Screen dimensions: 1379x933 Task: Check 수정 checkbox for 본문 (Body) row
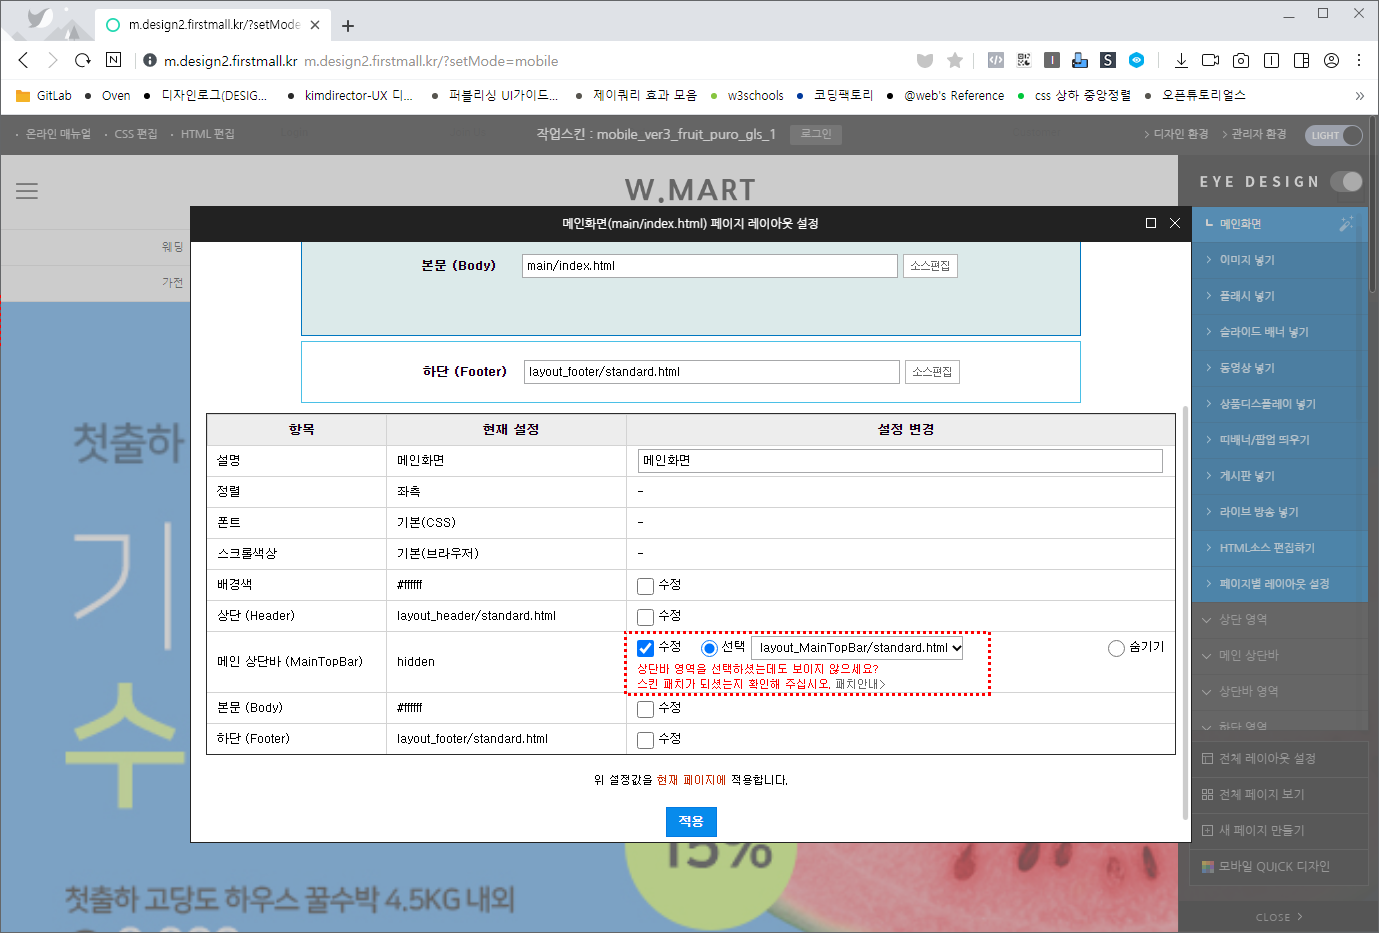click(x=645, y=709)
